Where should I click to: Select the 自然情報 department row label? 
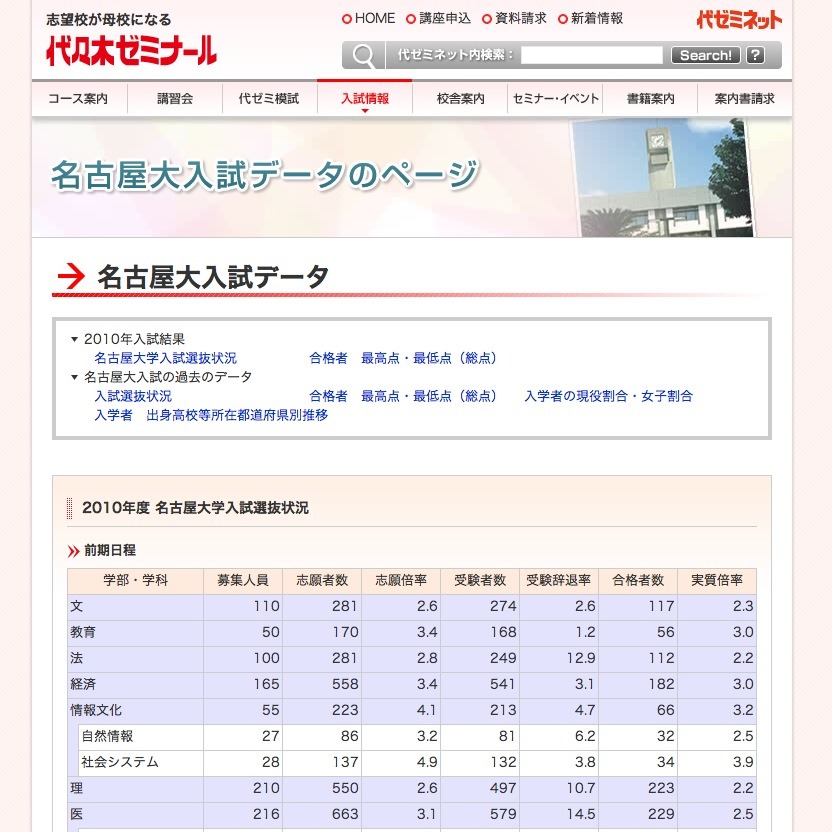pos(107,736)
